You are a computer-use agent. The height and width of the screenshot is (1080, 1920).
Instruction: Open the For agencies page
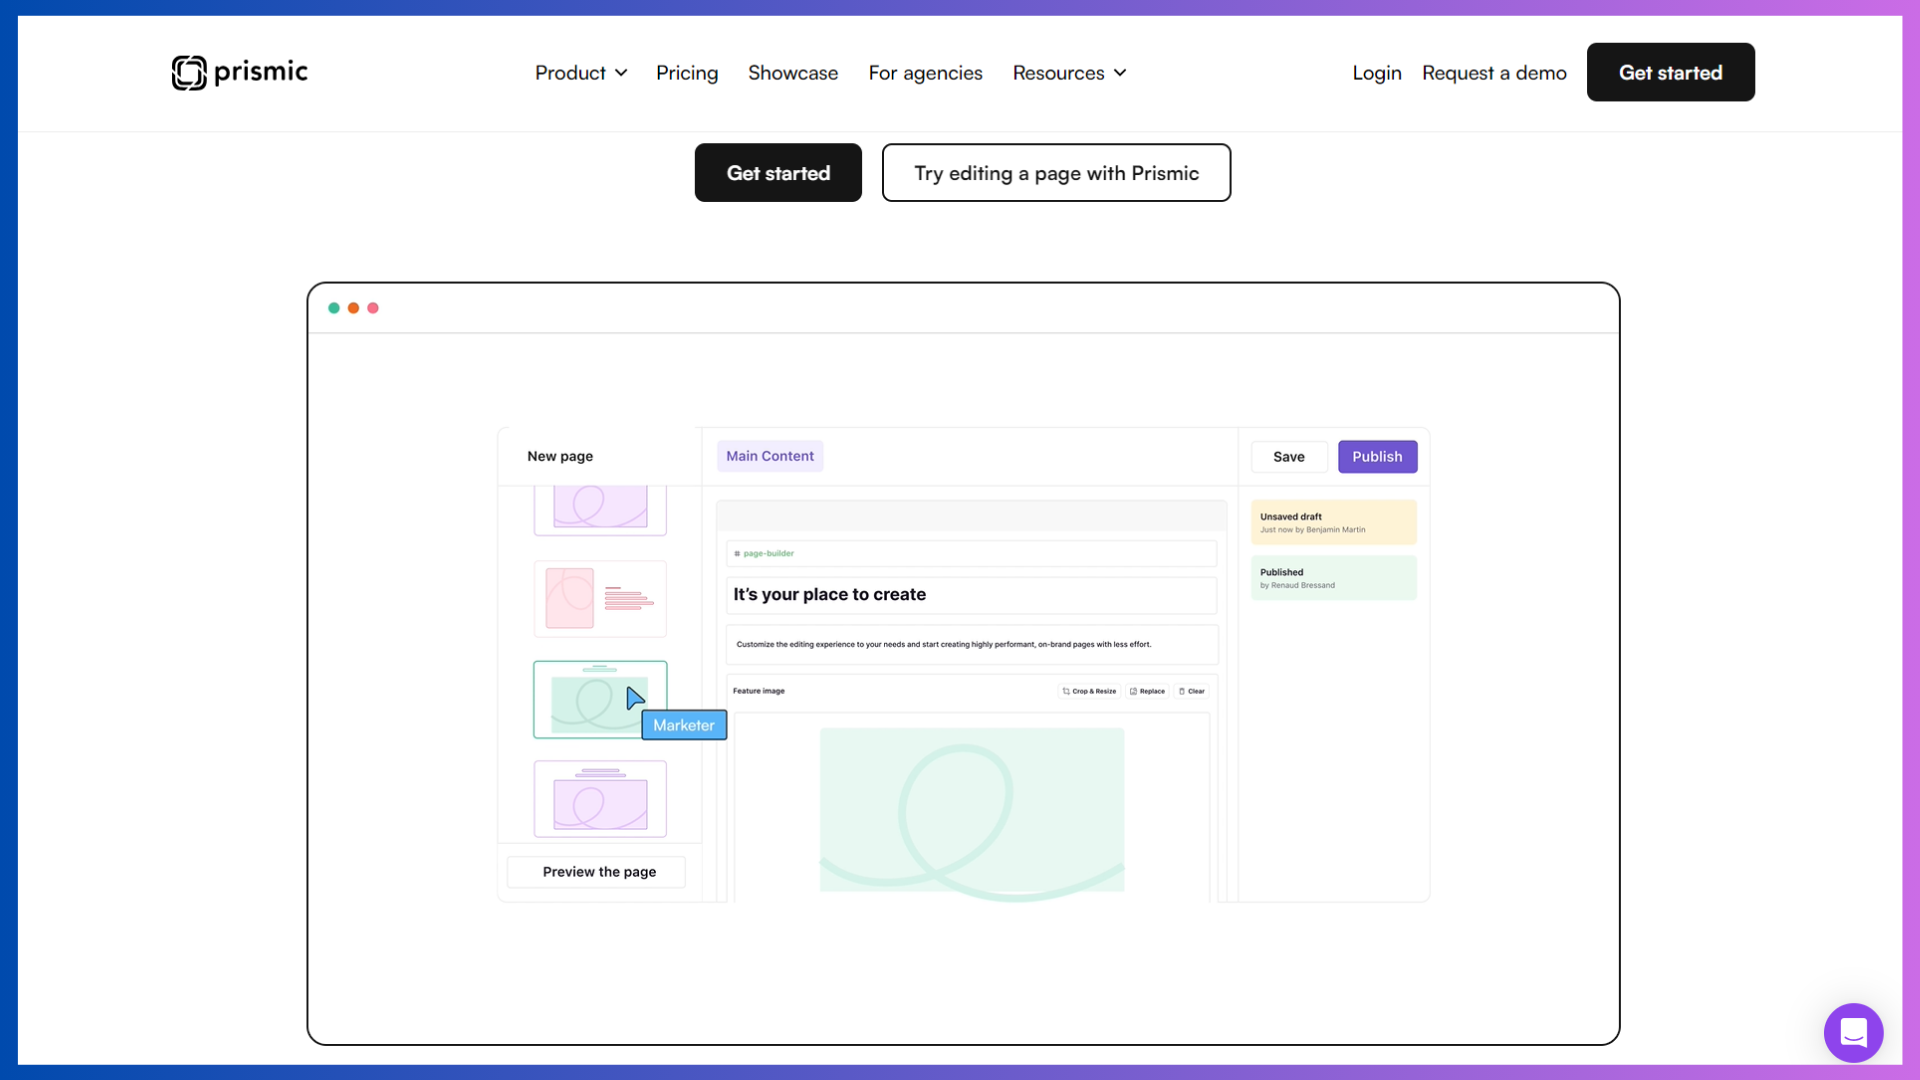925,73
